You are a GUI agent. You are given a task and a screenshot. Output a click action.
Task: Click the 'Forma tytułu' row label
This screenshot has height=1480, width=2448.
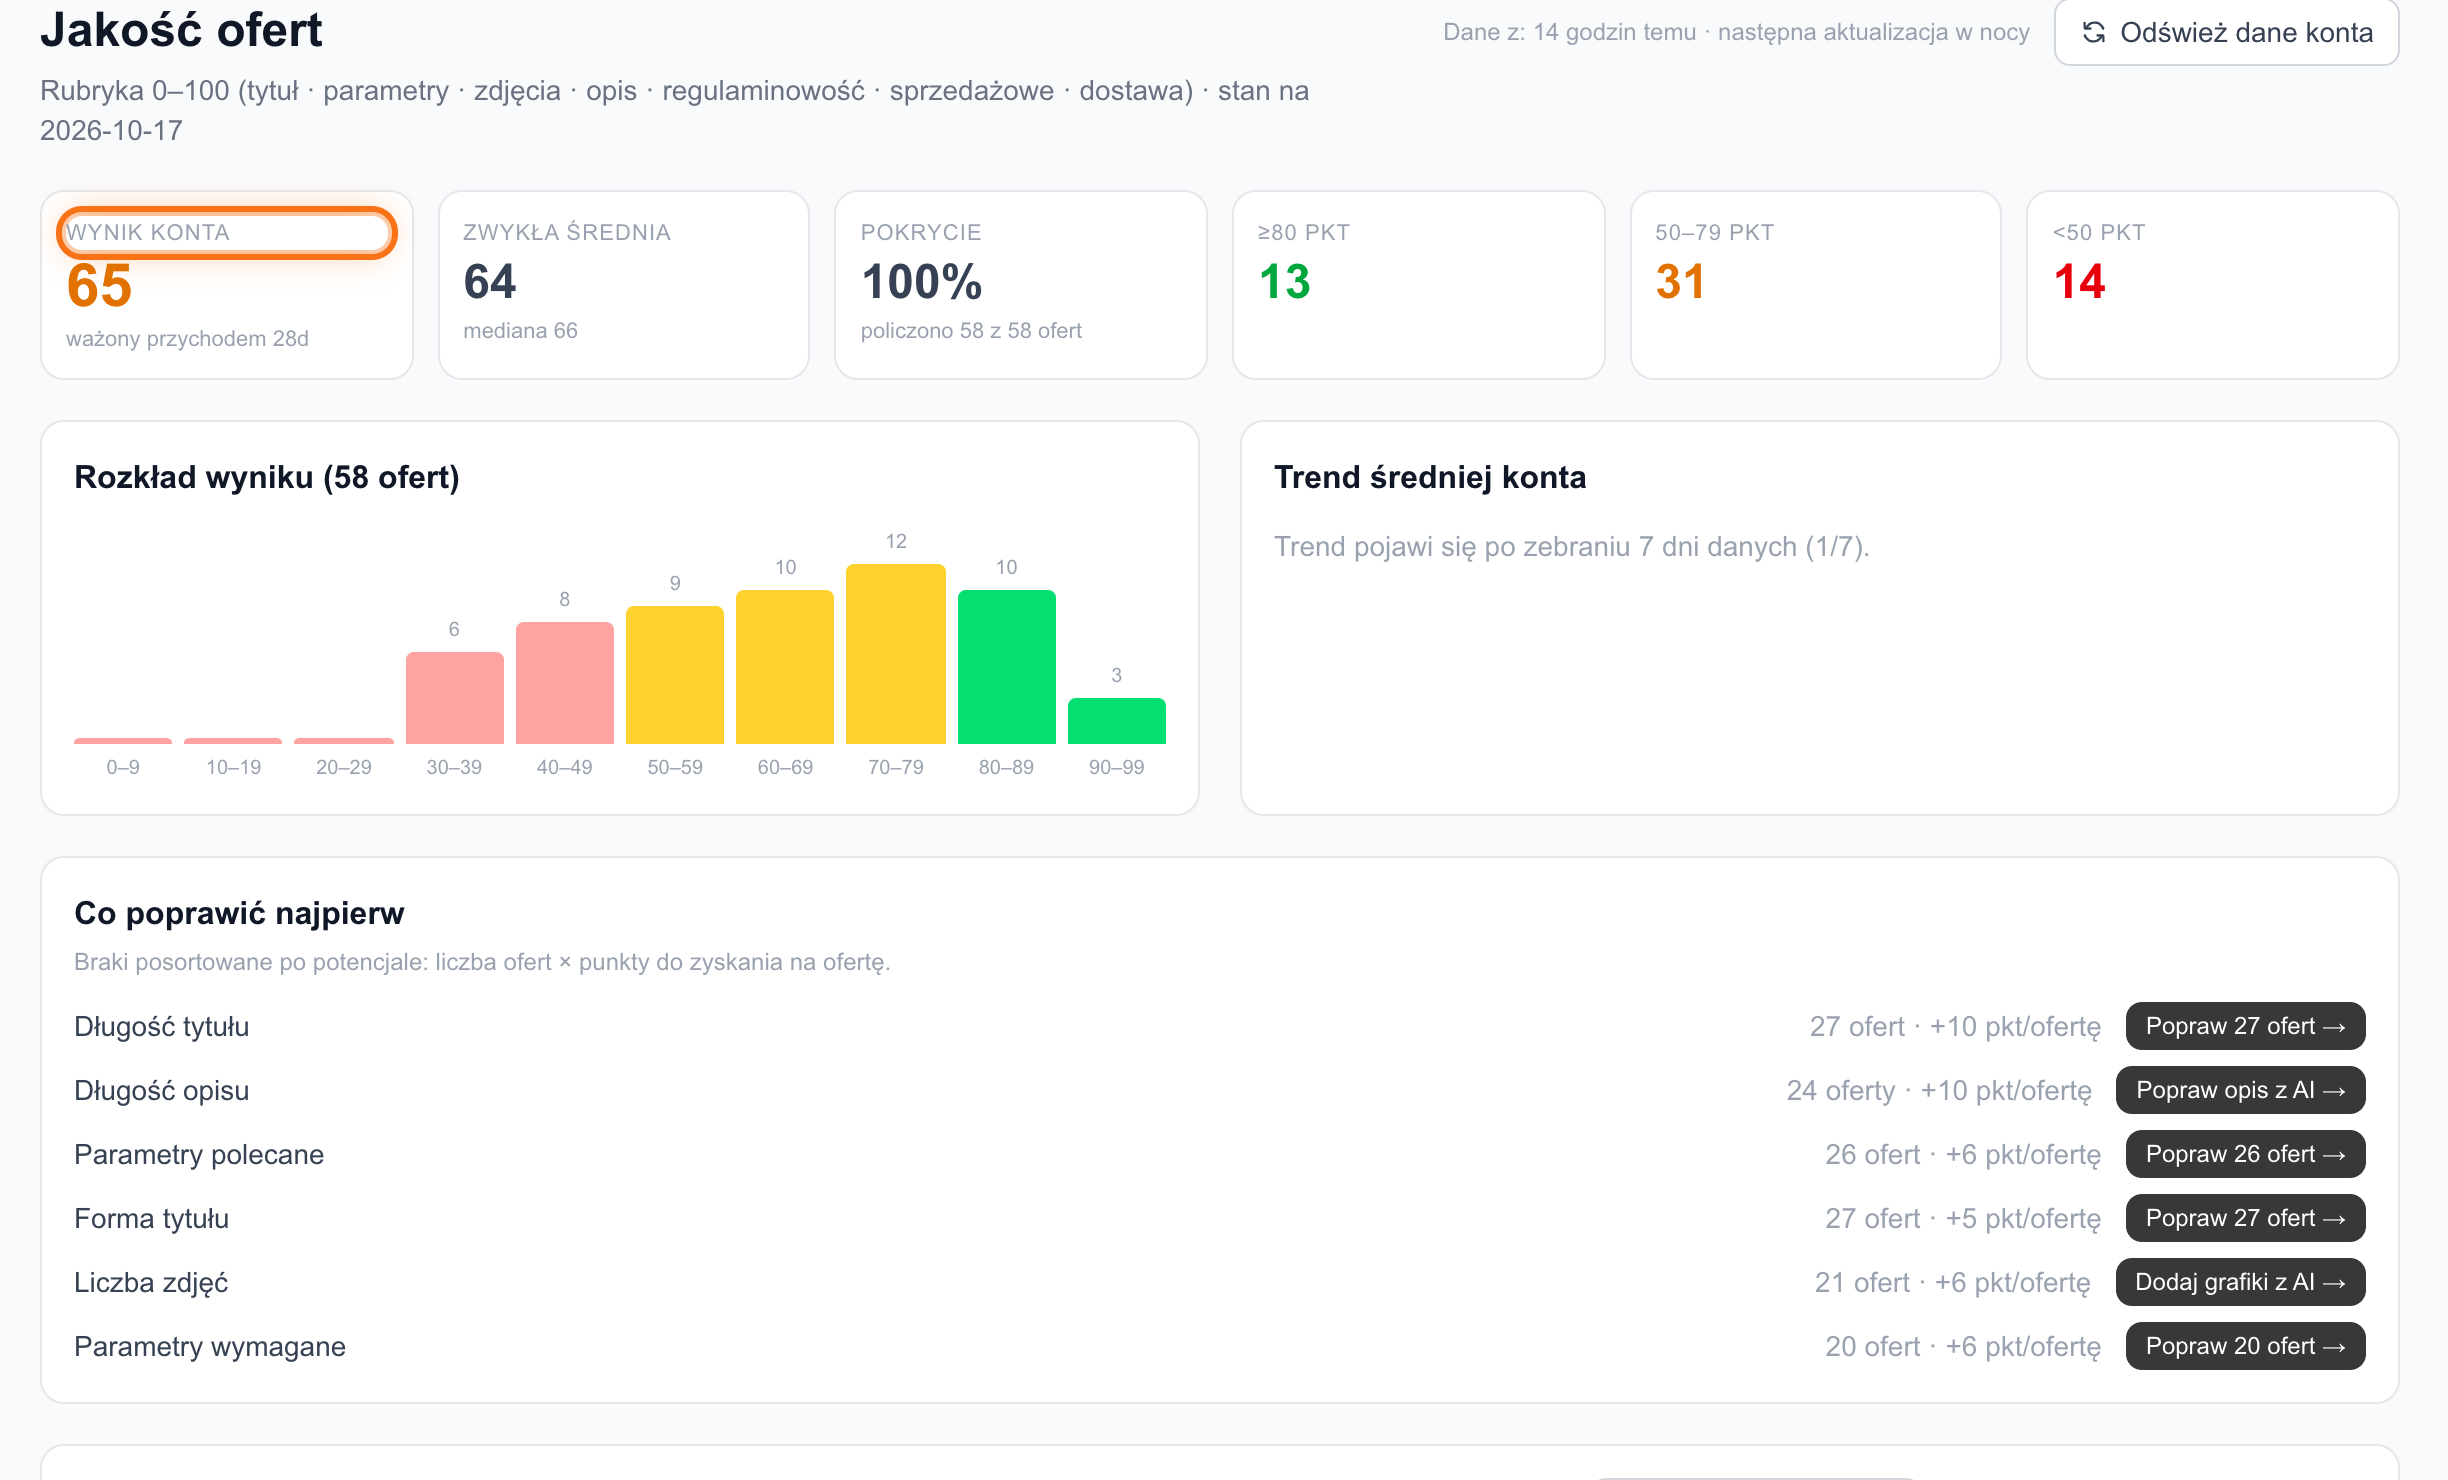152,1219
